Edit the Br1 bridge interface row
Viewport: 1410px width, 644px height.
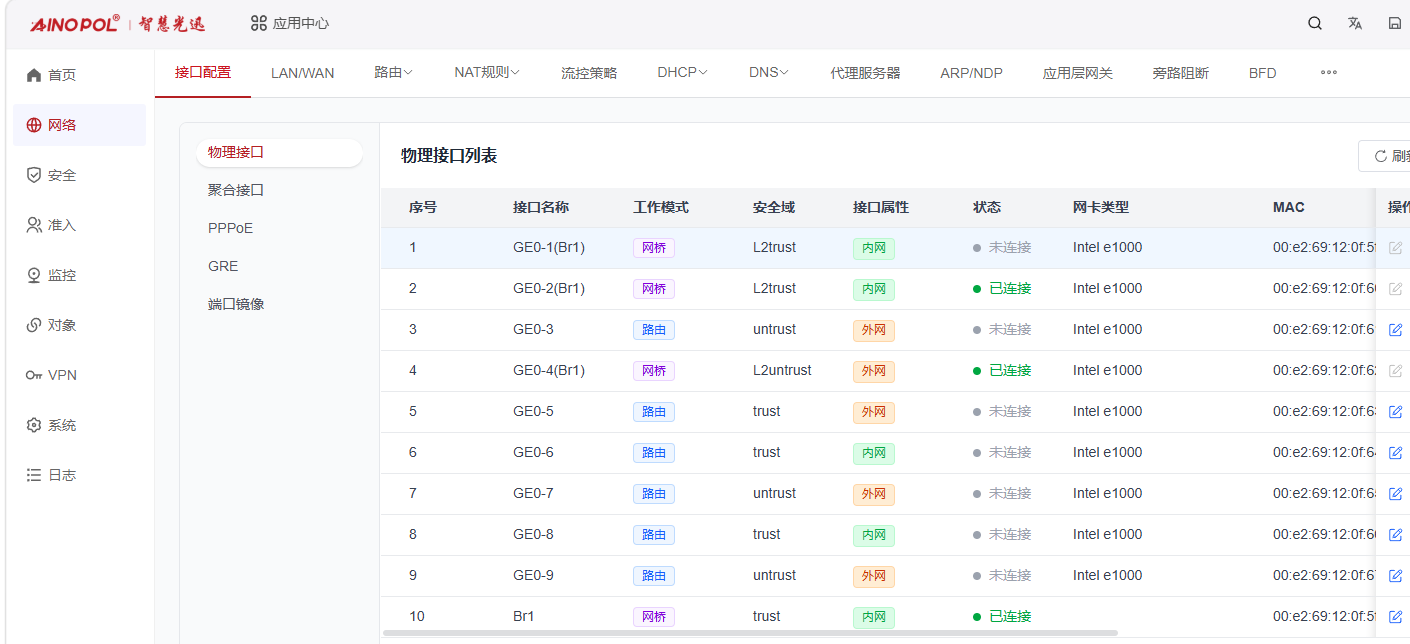1396,616
